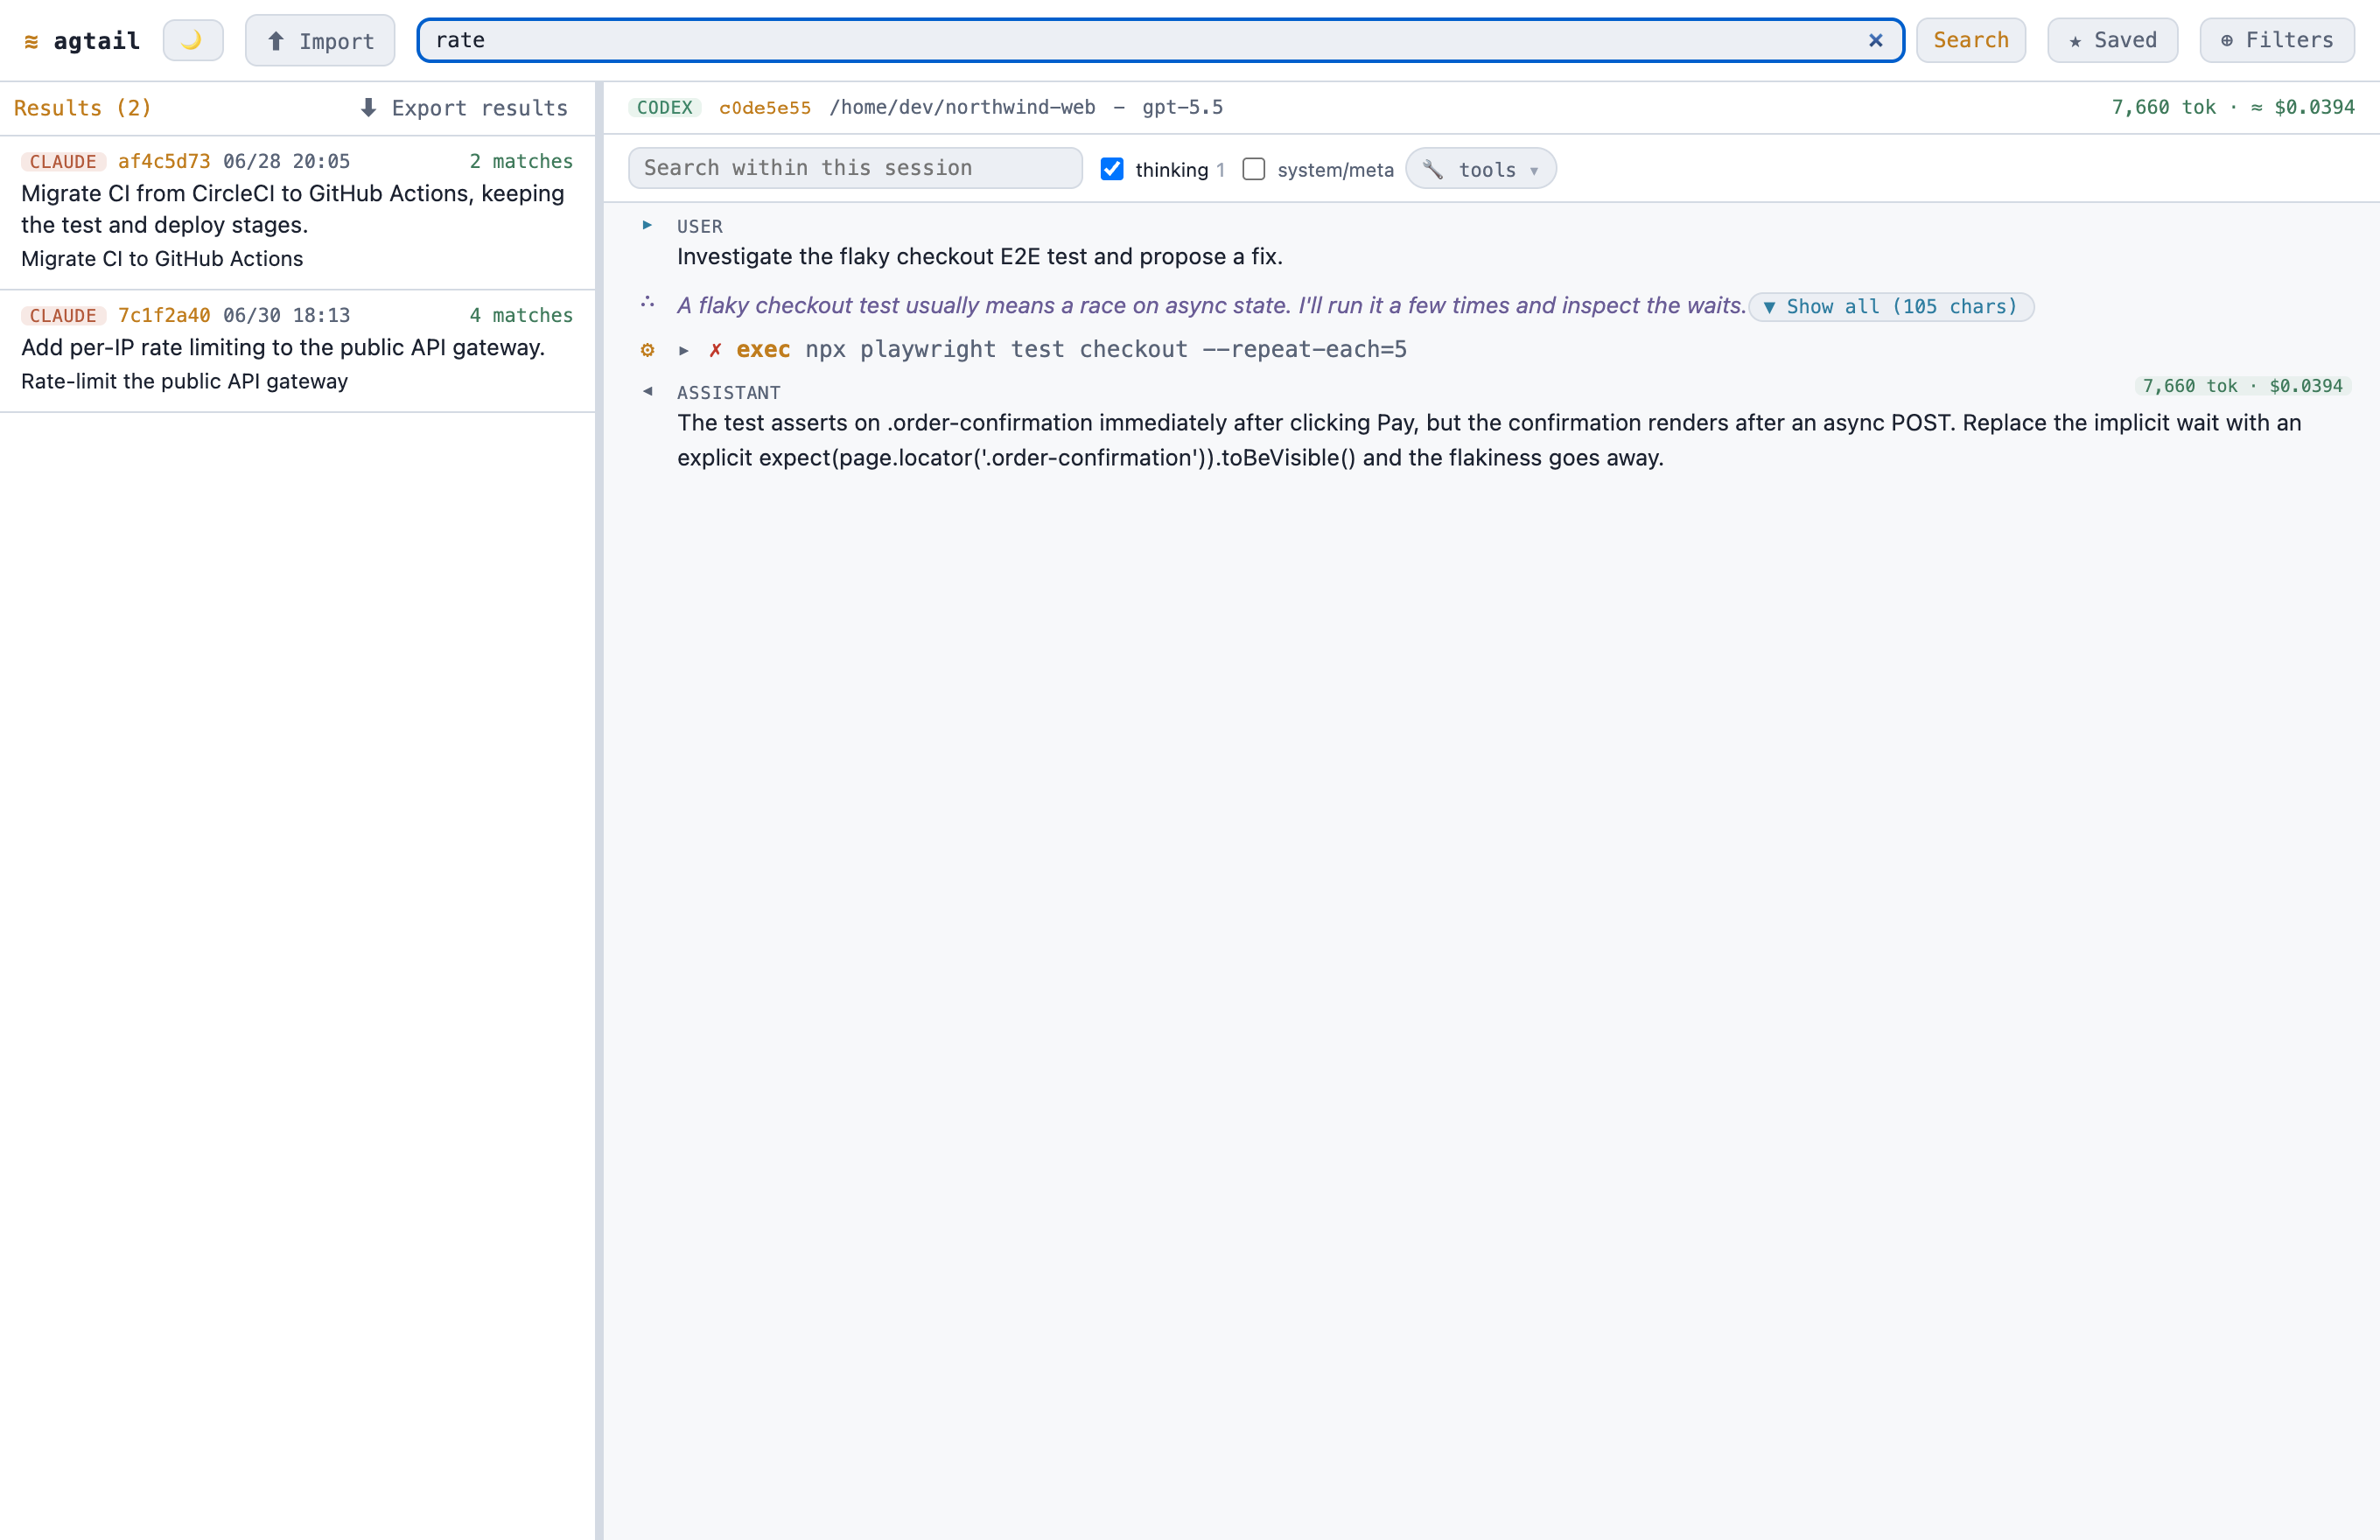This screenshot has height=1540, width=2380.
Task: Toggle dark mode with moon button
Action: click(192, 40)
